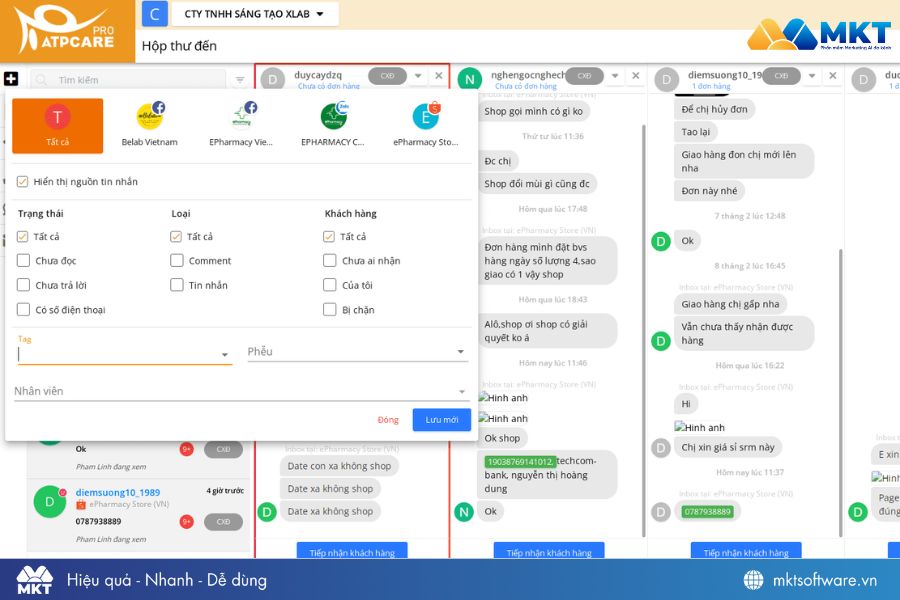Click CXĐ badge in diemsuong10_19 chat header
900x600 pixels.
[781, 76]
